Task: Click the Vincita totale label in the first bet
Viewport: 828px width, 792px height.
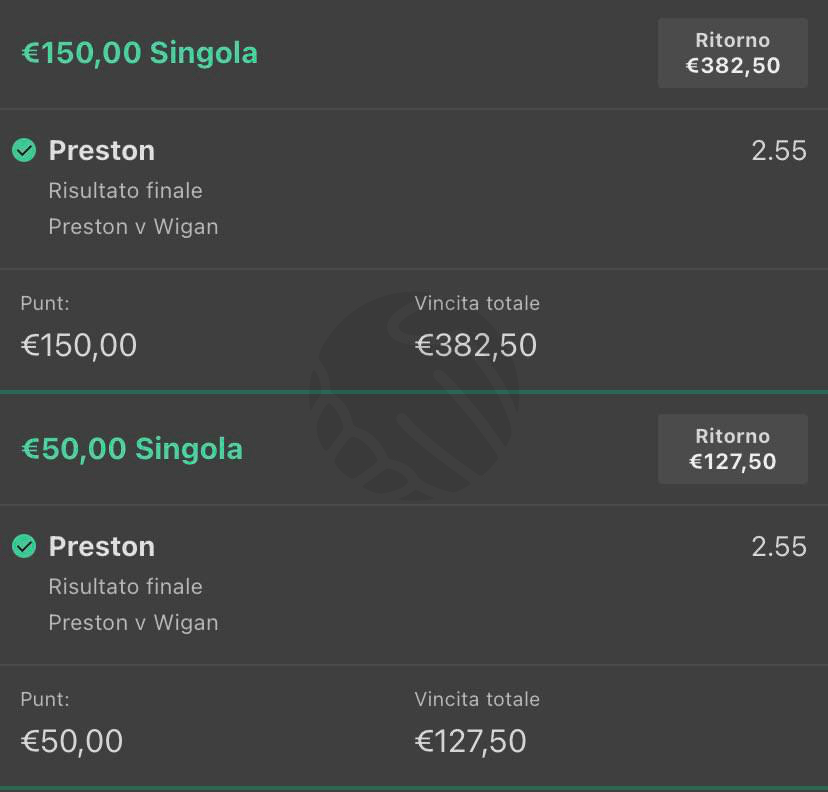Action: click(x=477, y=303)
